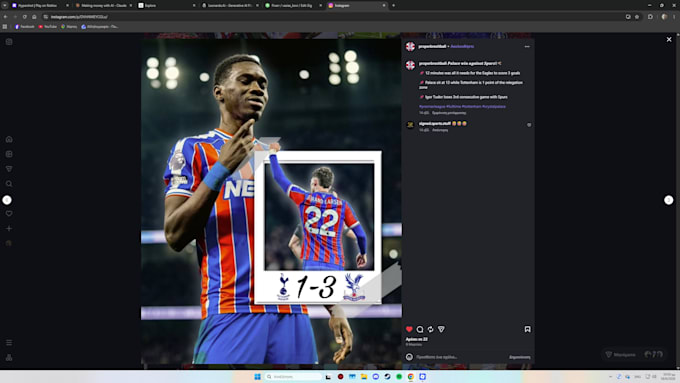Viewport: 680px width, 383px height.
Task: Open Instagram Home from the sidebar
Action: (9, 139)
